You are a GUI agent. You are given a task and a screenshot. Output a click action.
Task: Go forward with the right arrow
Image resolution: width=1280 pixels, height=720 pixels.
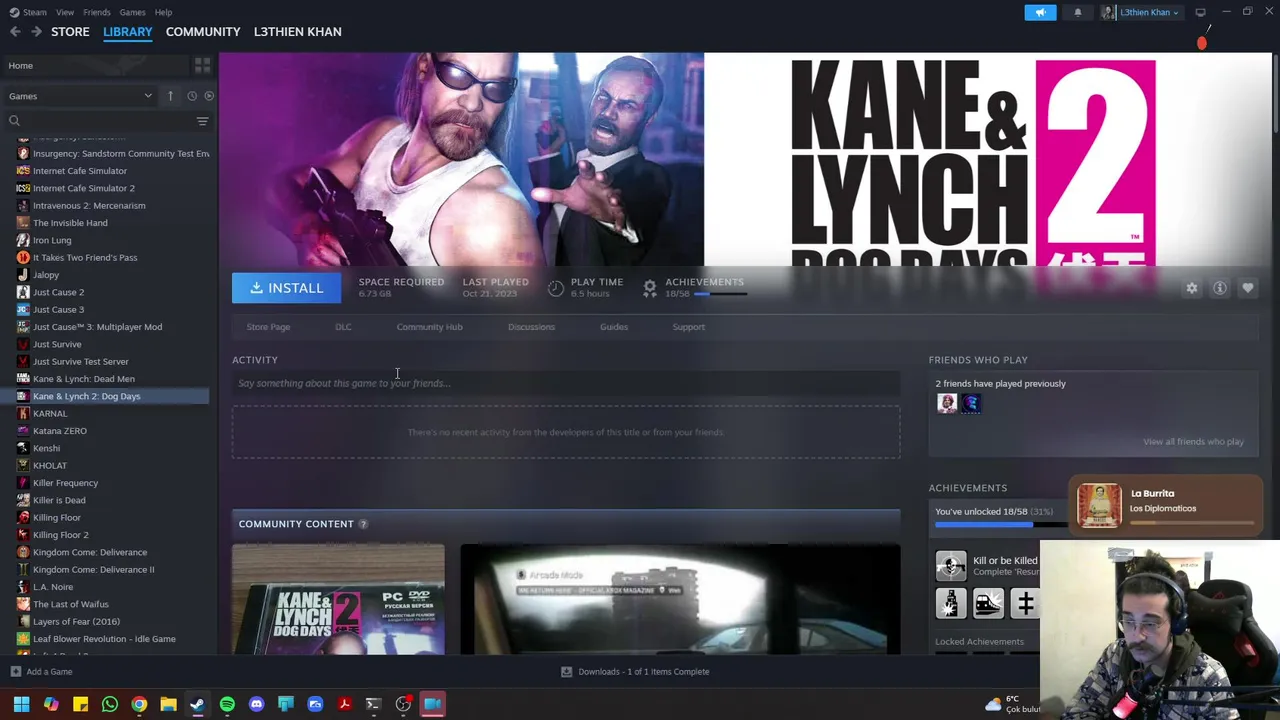[36, 32]
